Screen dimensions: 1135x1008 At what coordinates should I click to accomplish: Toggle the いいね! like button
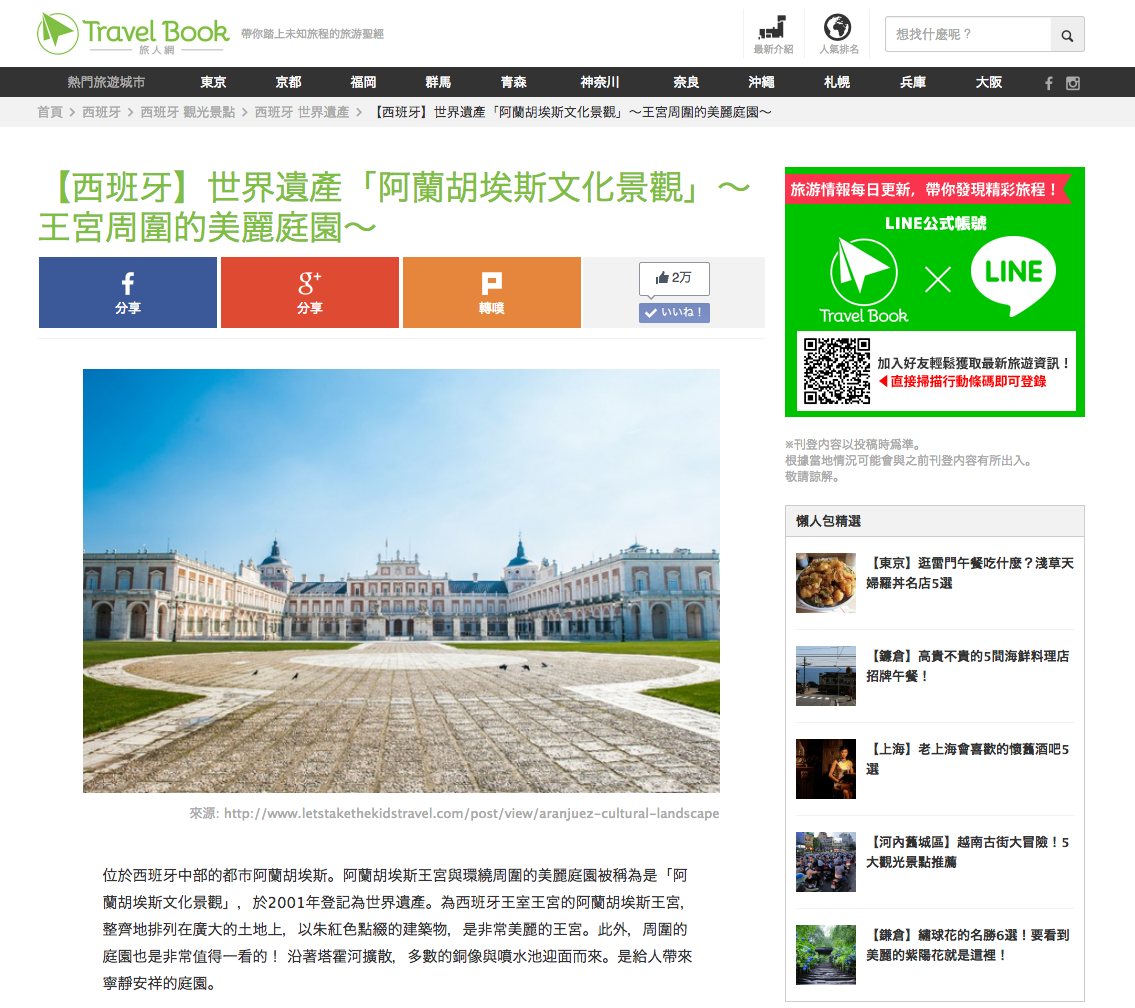(674, 313)
